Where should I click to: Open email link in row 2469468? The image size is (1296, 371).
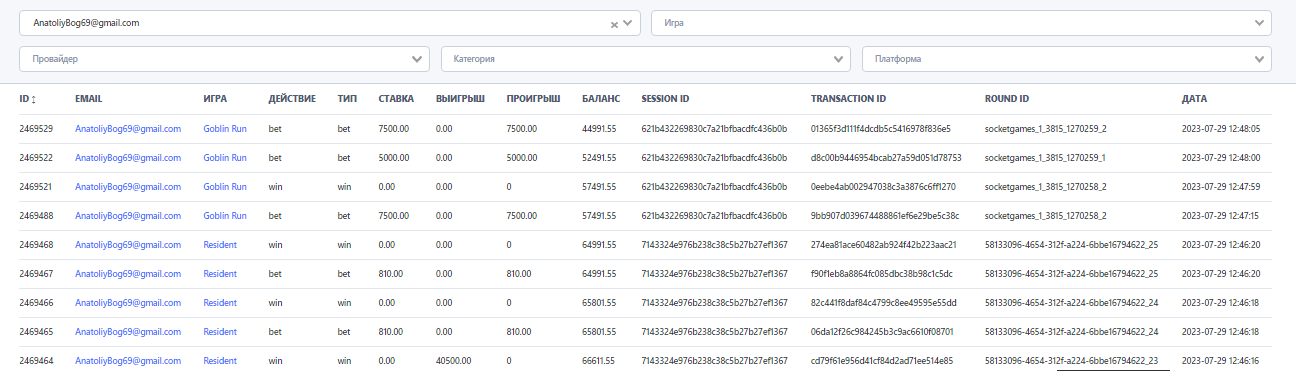click(128, 245)
